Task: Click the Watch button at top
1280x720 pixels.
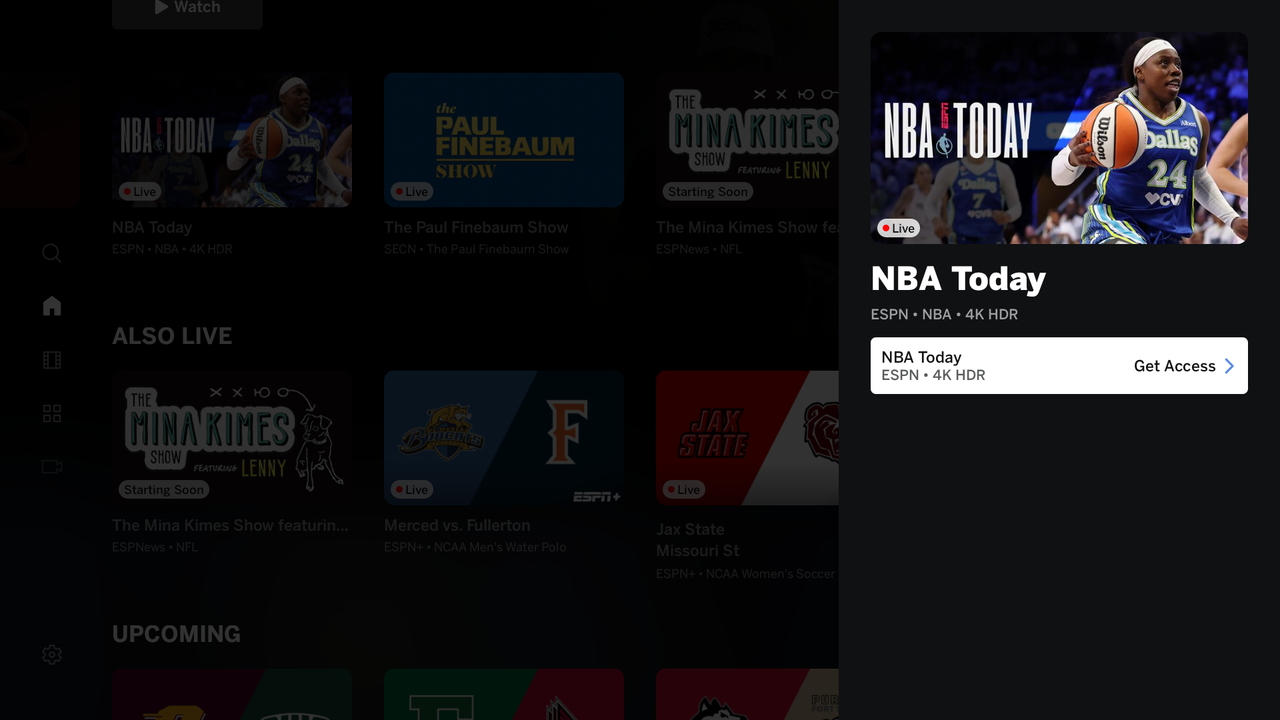Action: point(187,10)
